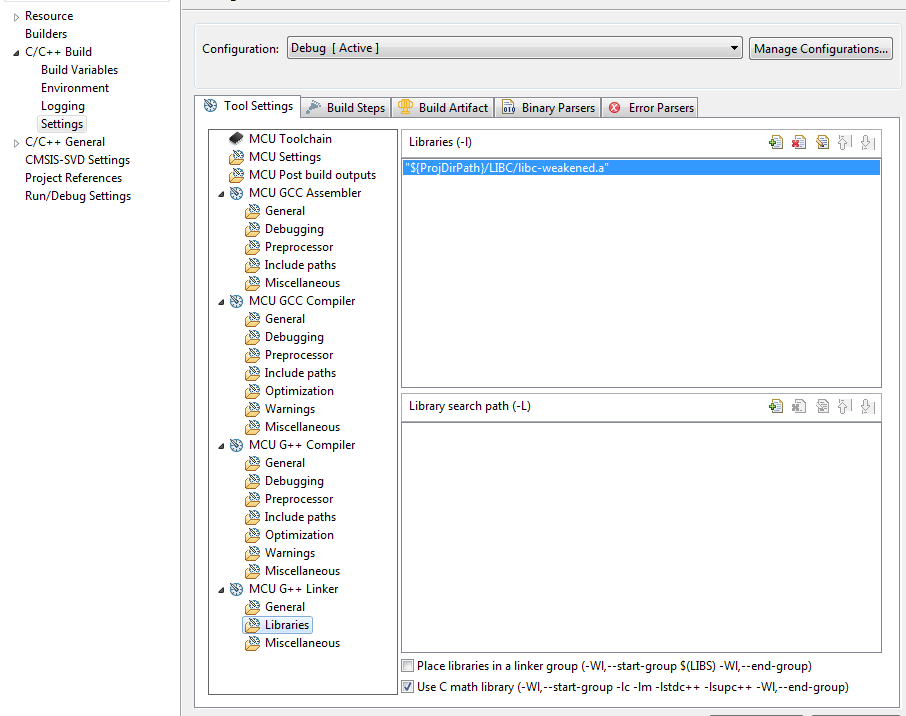Click inside the Library search path list
Viewport: 906px width, 716px height.
coord(641,537)
